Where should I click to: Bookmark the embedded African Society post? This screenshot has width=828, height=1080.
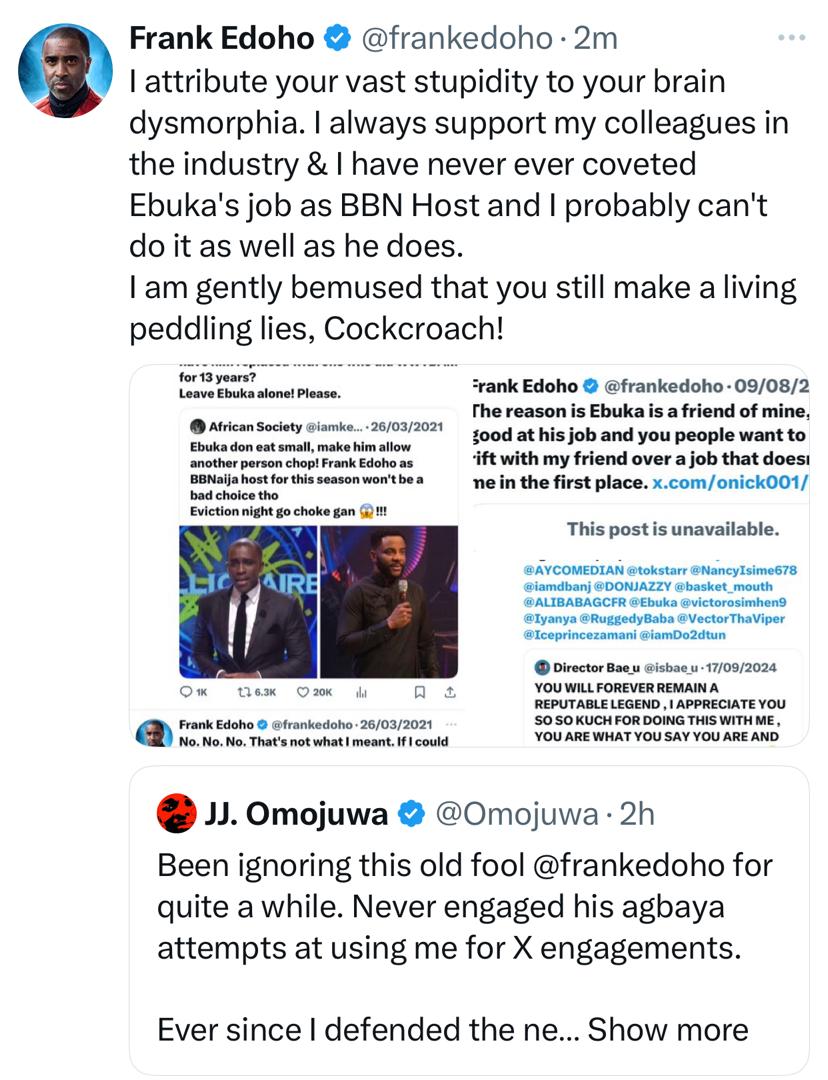[420, 691]
